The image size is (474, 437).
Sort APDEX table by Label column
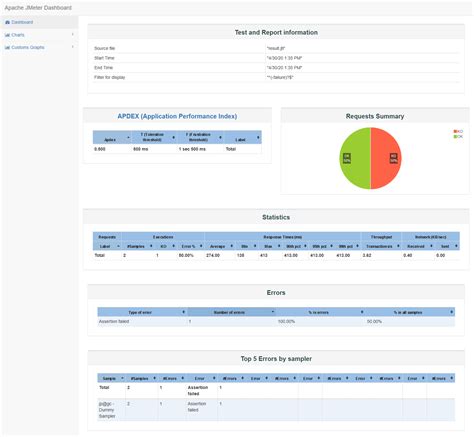click(243, 137)
